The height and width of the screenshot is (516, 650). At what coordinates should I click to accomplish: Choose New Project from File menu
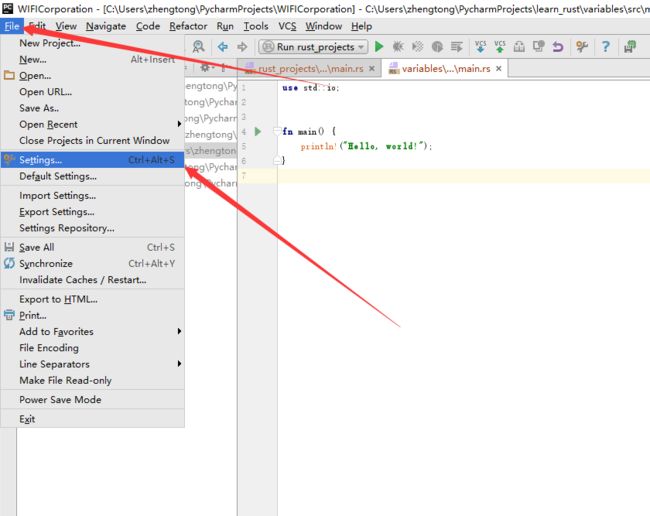coord(92,43)
